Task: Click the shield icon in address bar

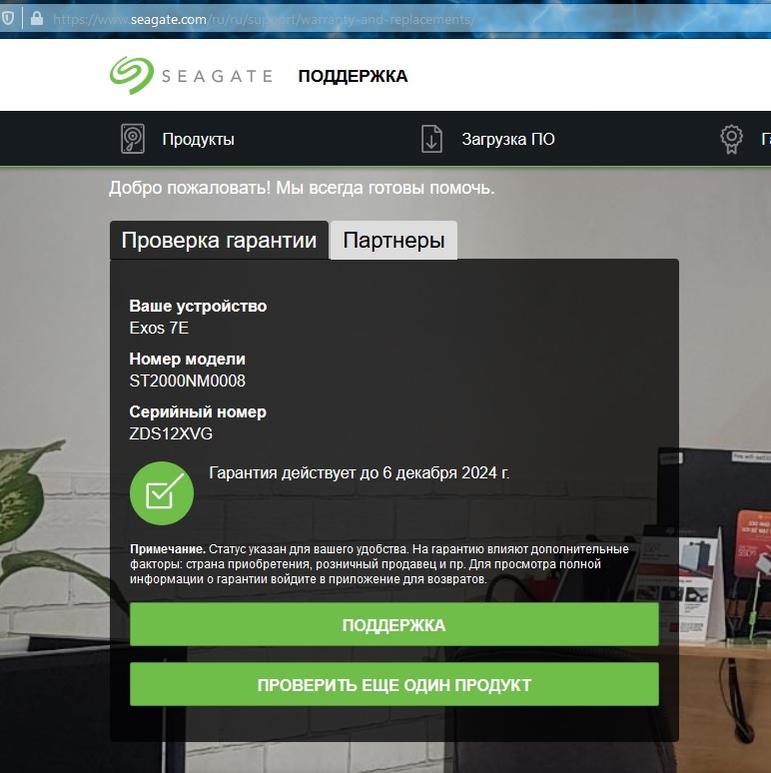Action: coord(8,19)
